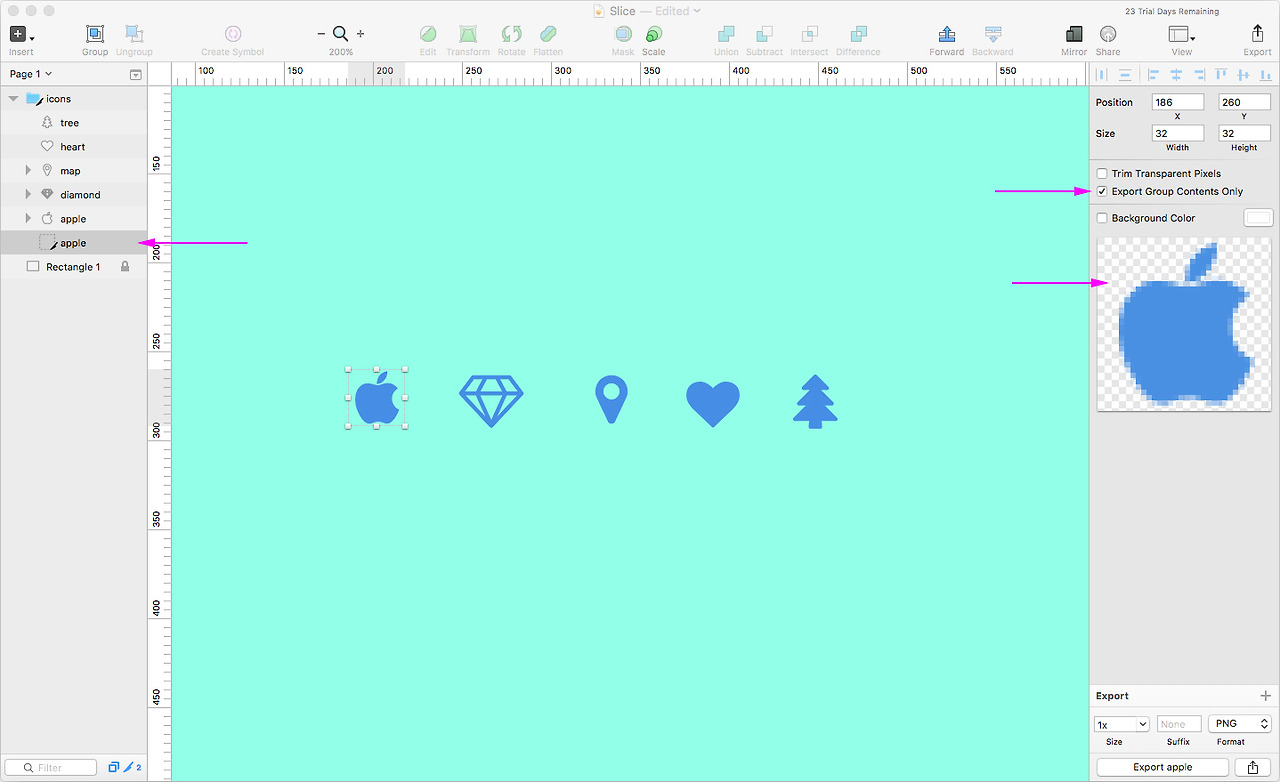Click the share icon beside Export apple
The height and width of the screenshot is (782, 1280).
pyautogui.click(x=1254, y=767)
